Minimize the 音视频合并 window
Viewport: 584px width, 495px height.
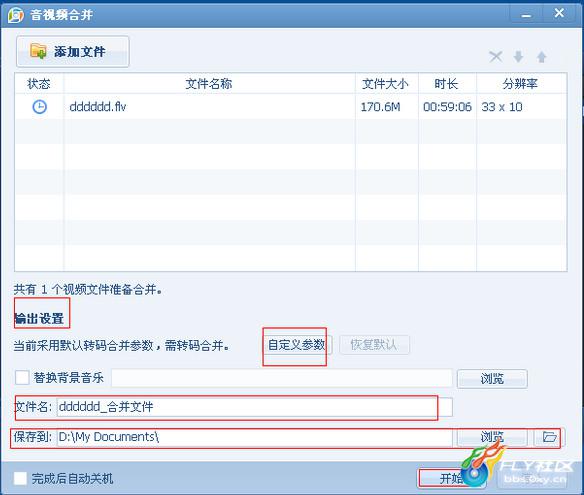(x=526, y=15)
